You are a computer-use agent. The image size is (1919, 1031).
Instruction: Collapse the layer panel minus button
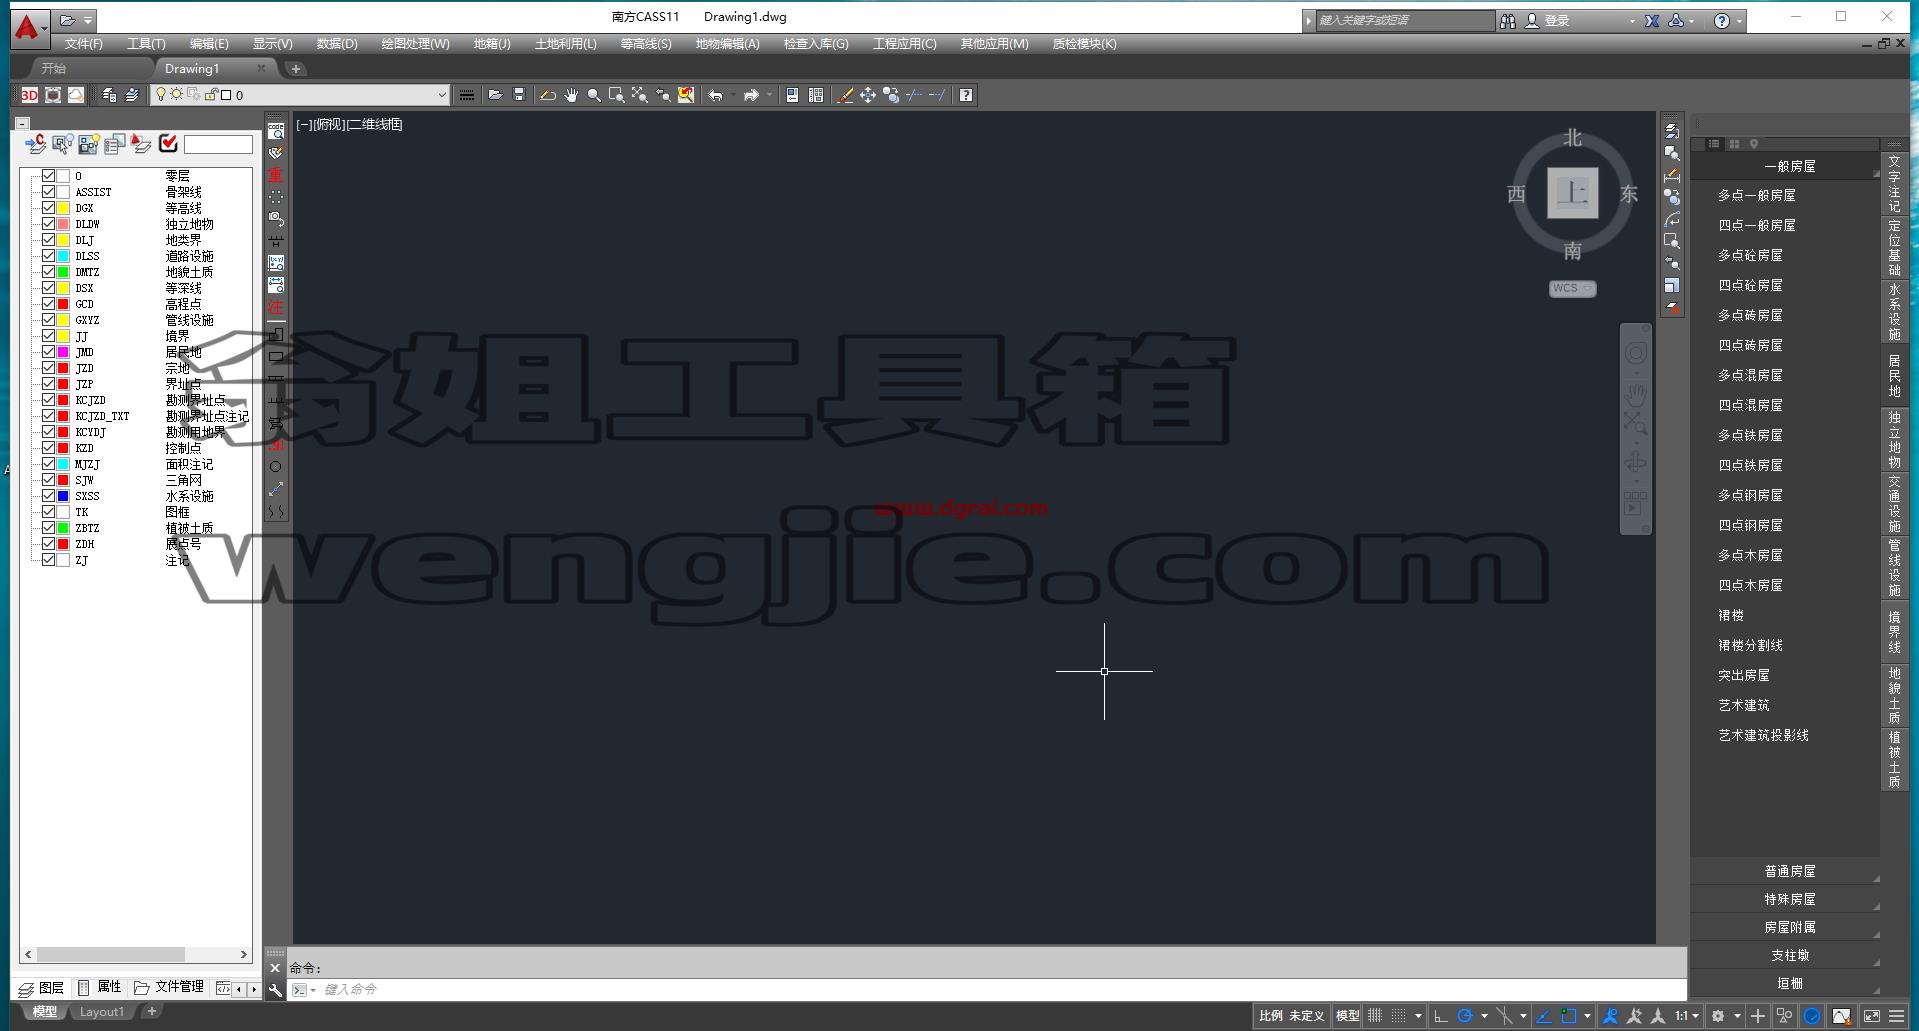tap(22, 124)
